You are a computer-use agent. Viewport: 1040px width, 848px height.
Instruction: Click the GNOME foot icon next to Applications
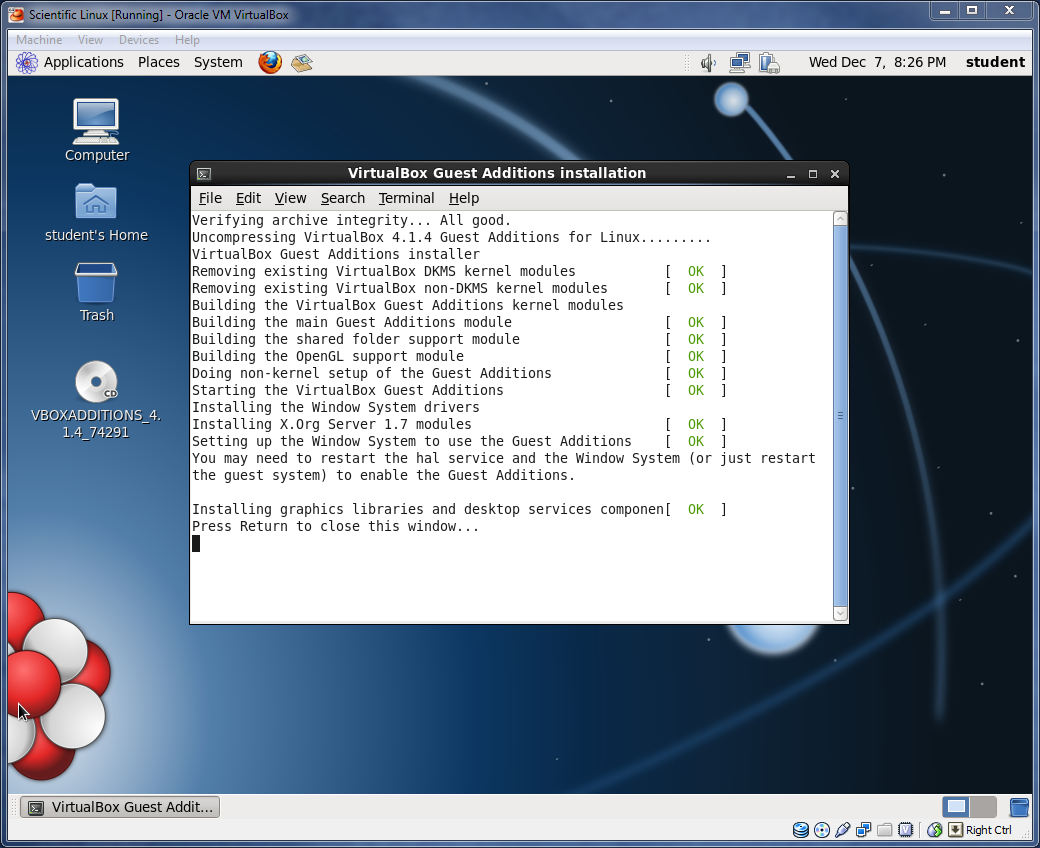click(27, 62)
